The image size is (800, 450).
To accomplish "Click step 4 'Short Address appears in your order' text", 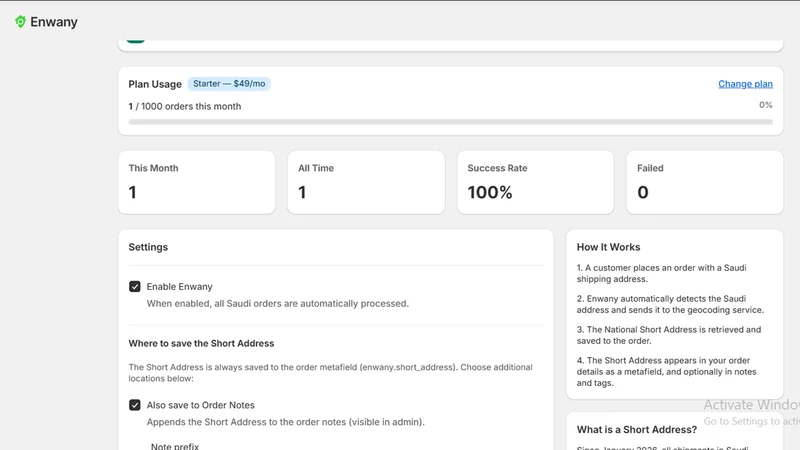I will pos(666,371).
